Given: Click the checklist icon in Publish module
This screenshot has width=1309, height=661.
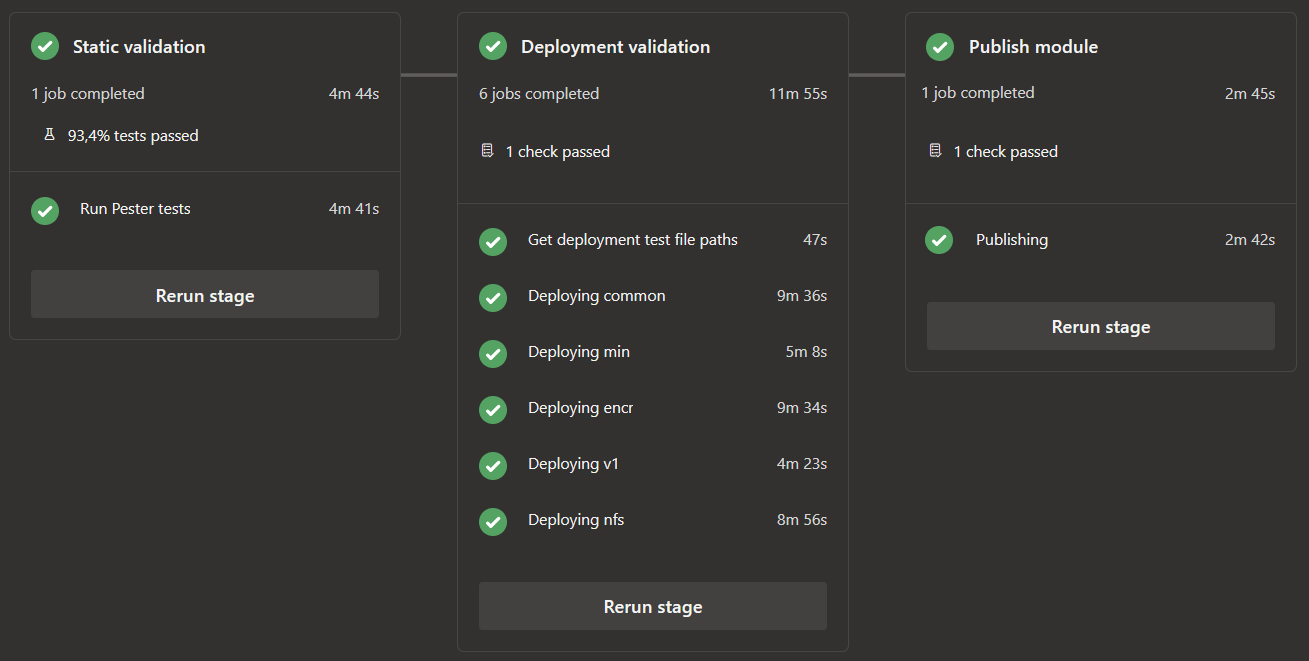Looking at the screenshot, I should (x=936, y=151).
